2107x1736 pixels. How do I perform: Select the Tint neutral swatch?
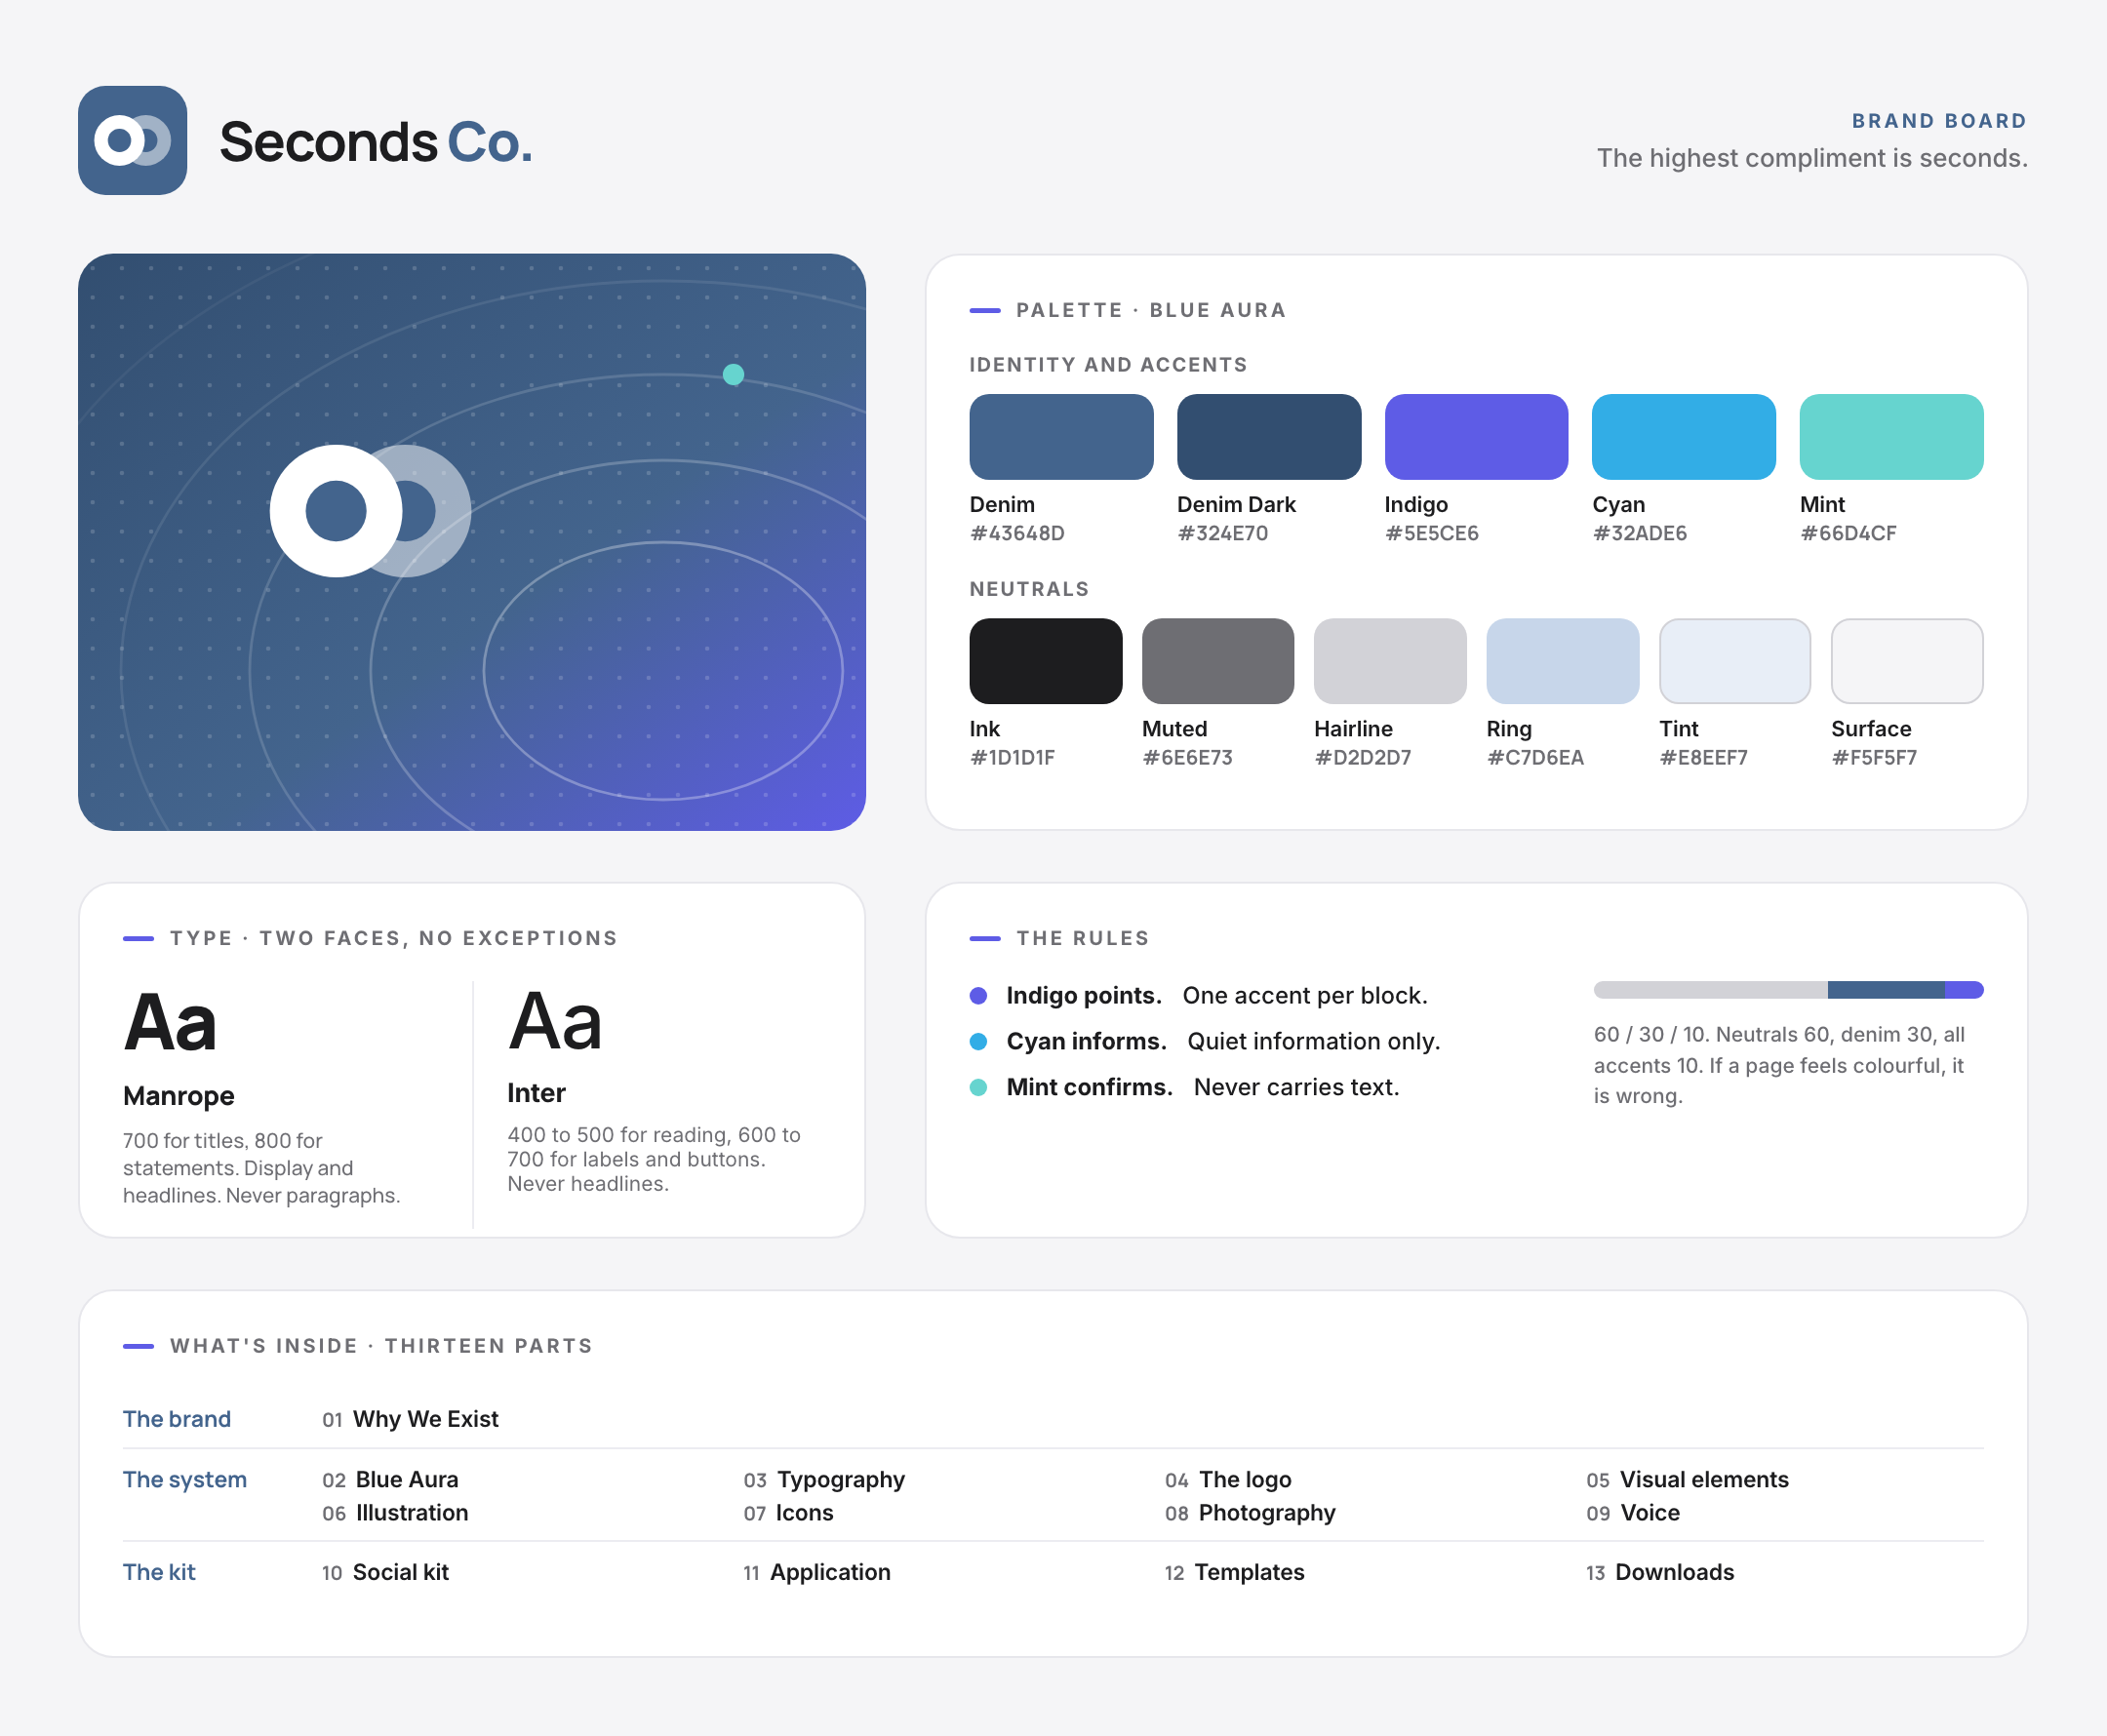pos(1735,661)
